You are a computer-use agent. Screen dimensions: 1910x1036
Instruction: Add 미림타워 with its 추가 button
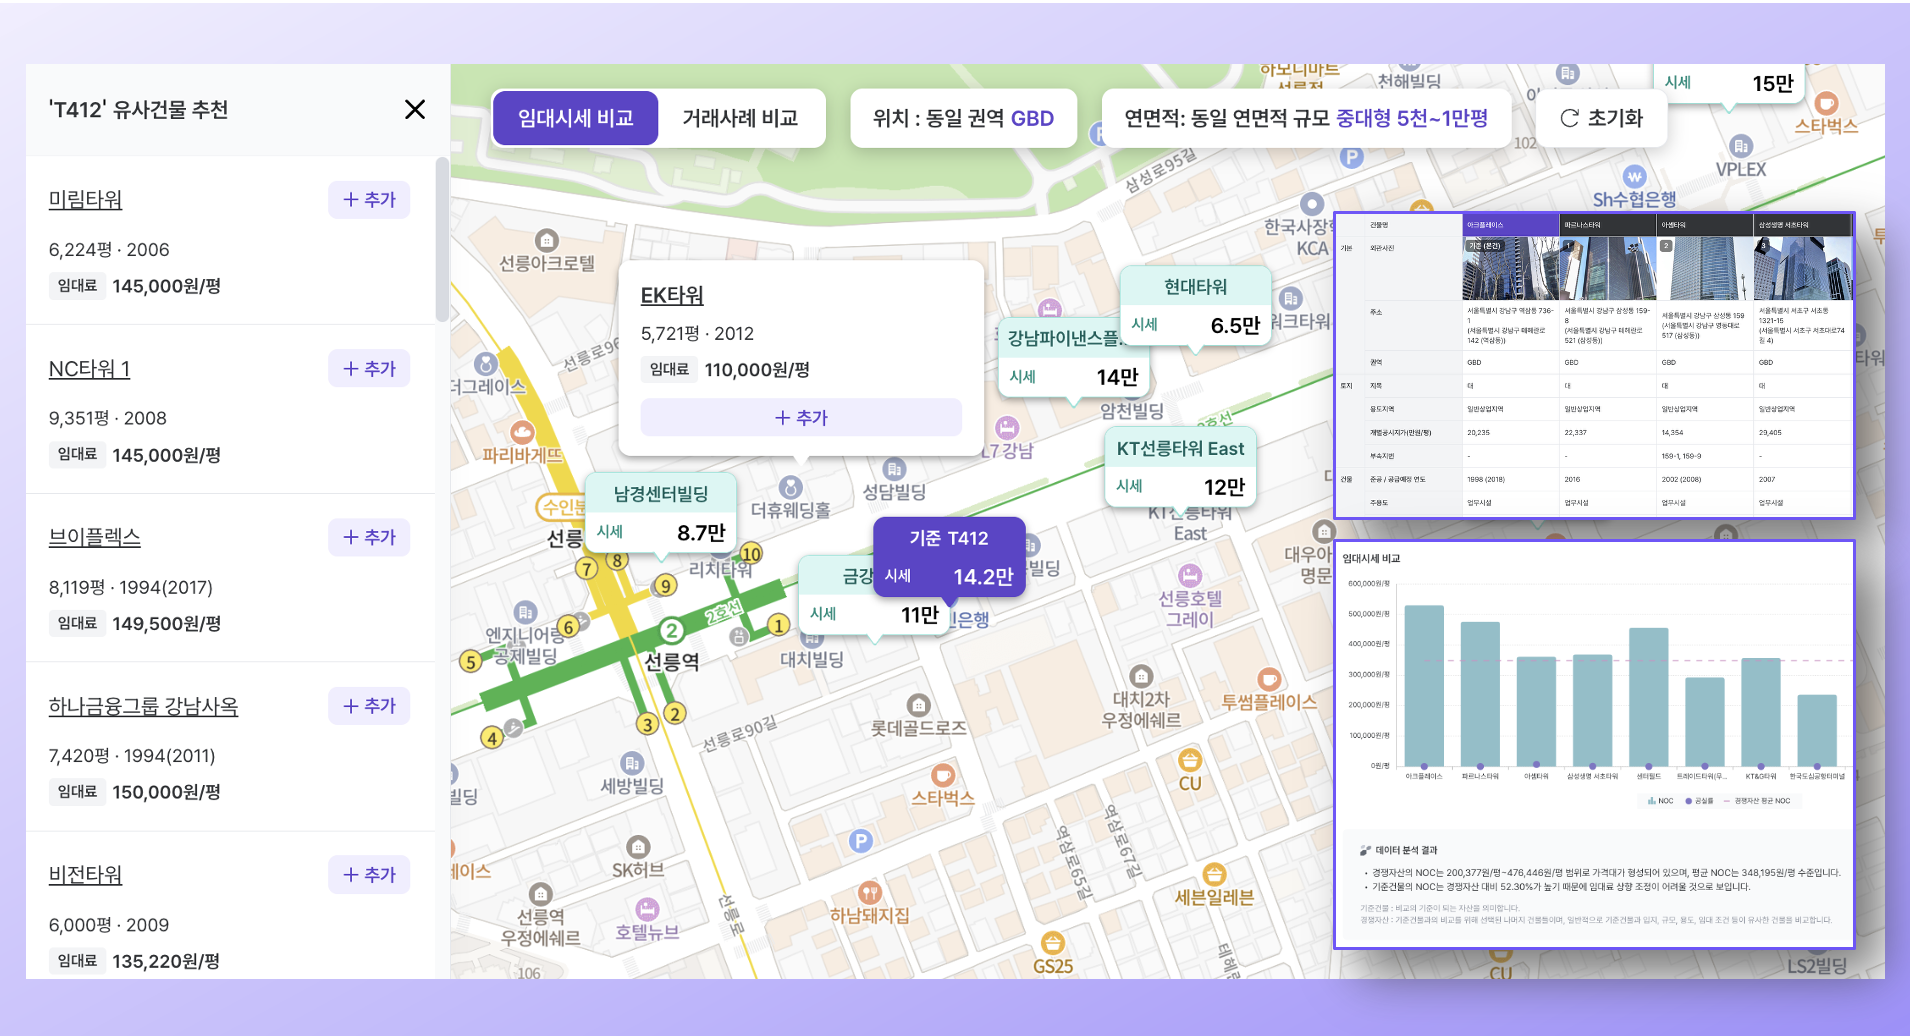pos(369,200)
